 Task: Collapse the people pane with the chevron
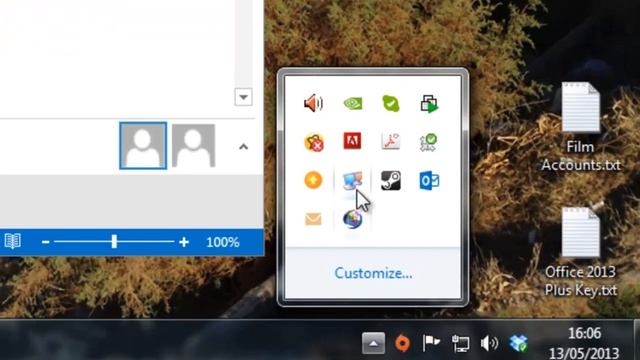coord(243,147)
